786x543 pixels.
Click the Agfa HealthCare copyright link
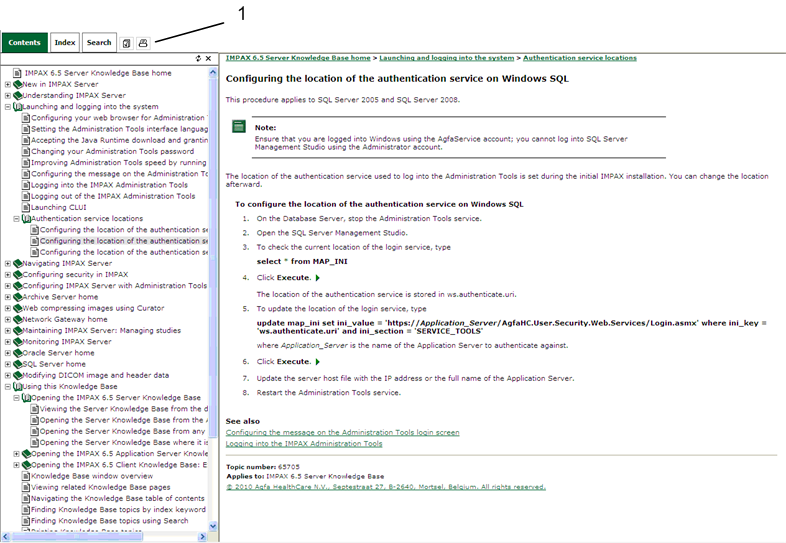pos(385,487)
